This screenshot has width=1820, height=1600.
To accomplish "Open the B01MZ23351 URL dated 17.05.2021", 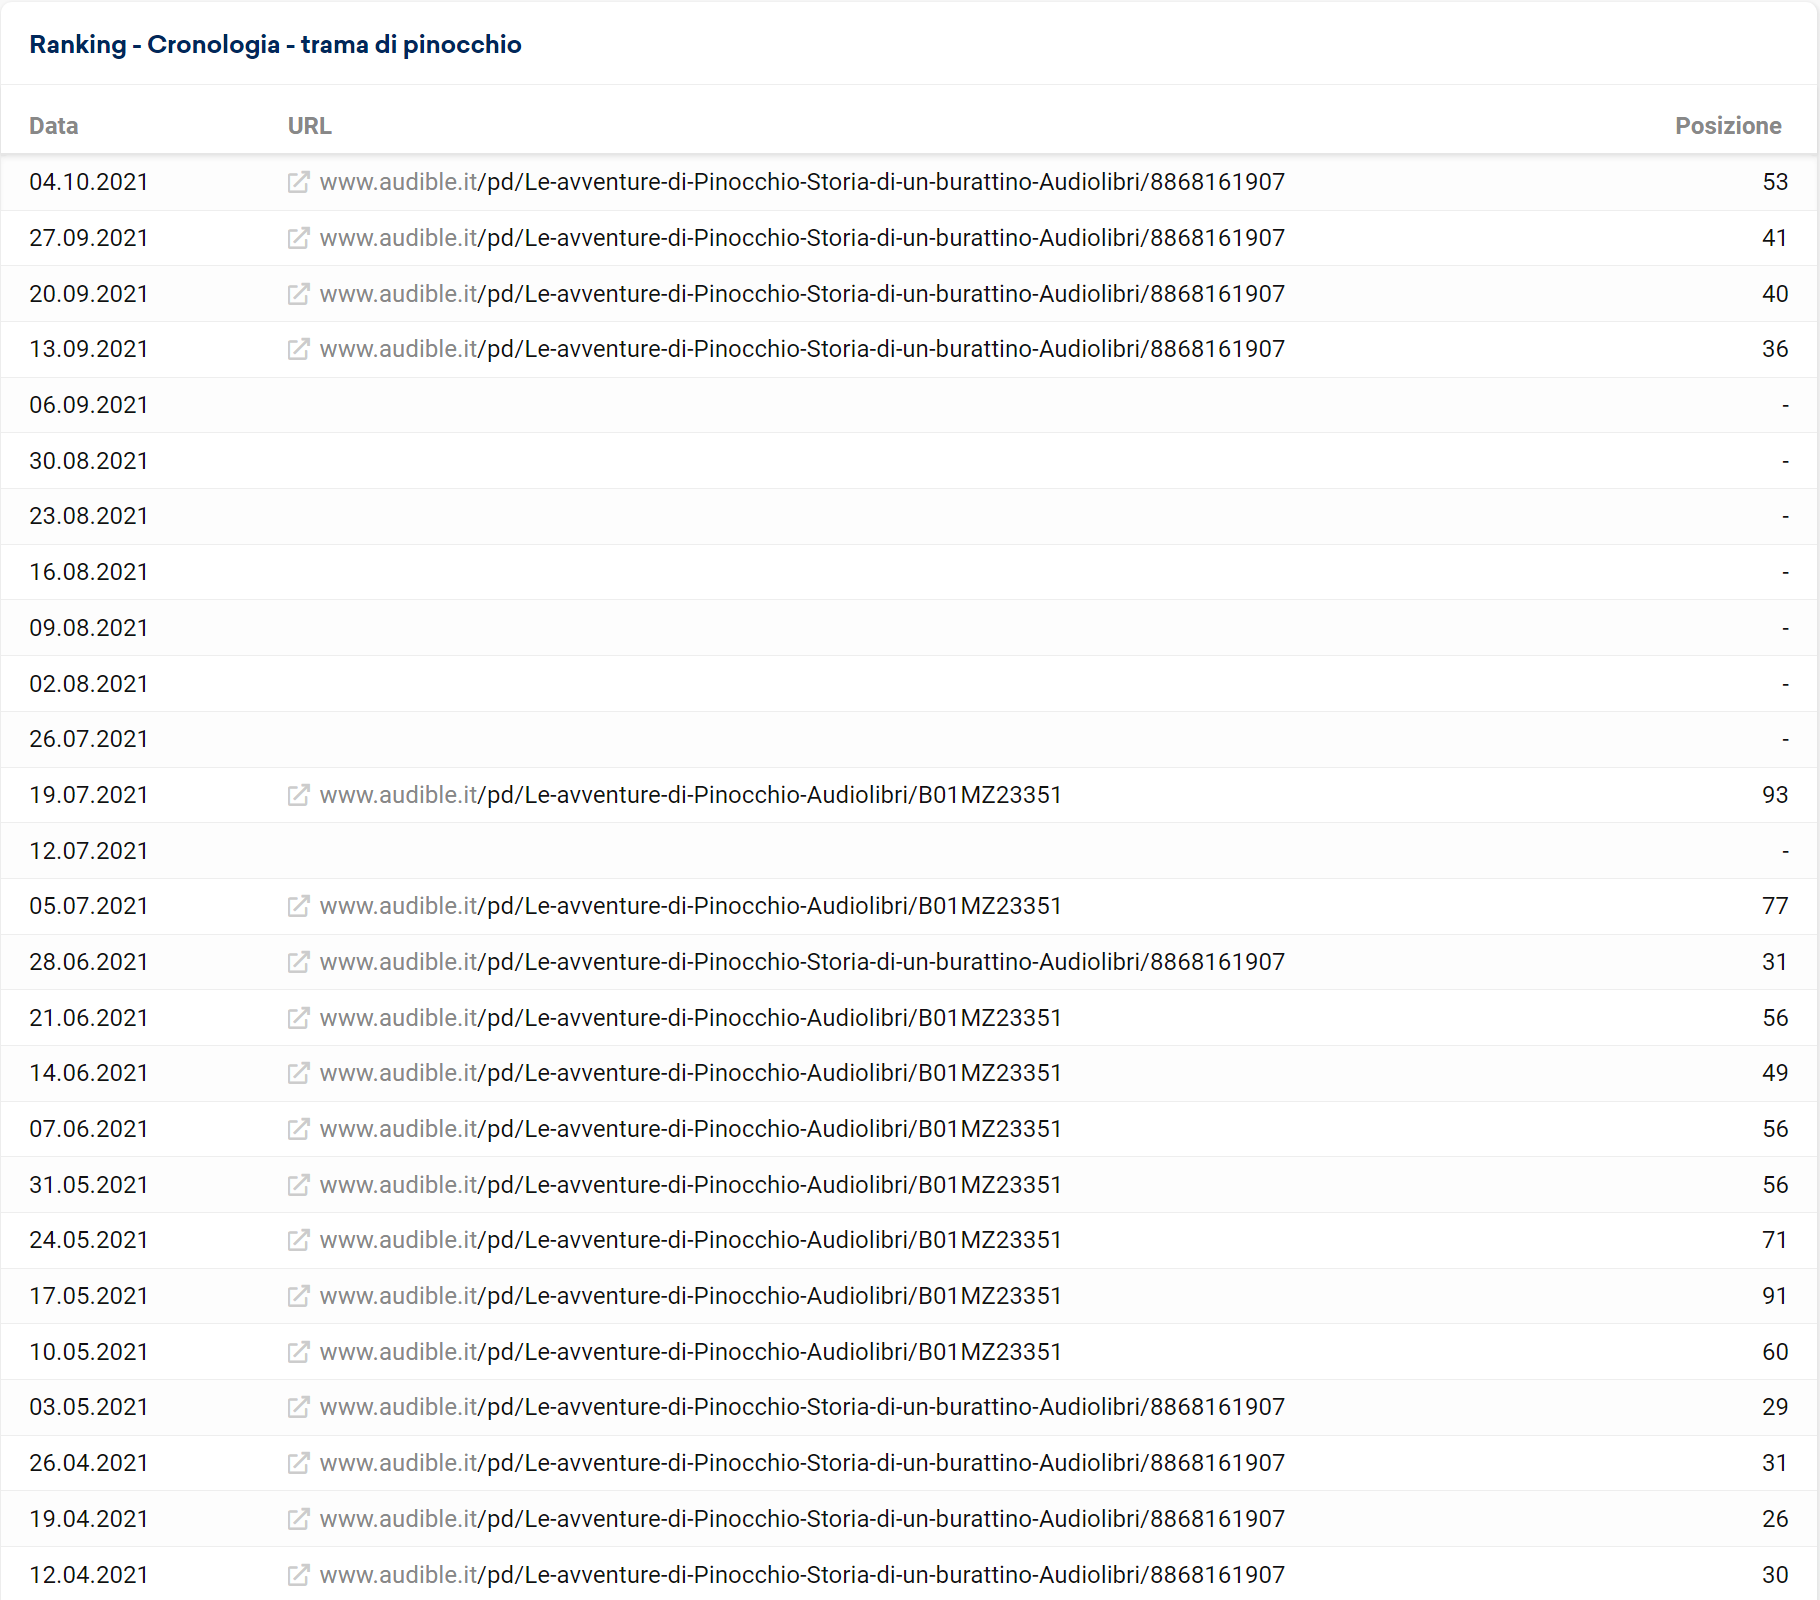I will [691, 1296].
